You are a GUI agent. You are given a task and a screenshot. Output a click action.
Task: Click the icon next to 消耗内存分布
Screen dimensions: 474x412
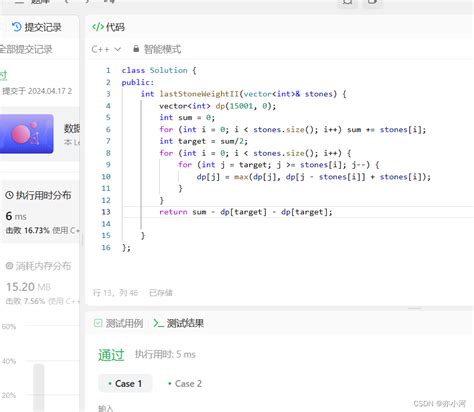pos(9,266)
